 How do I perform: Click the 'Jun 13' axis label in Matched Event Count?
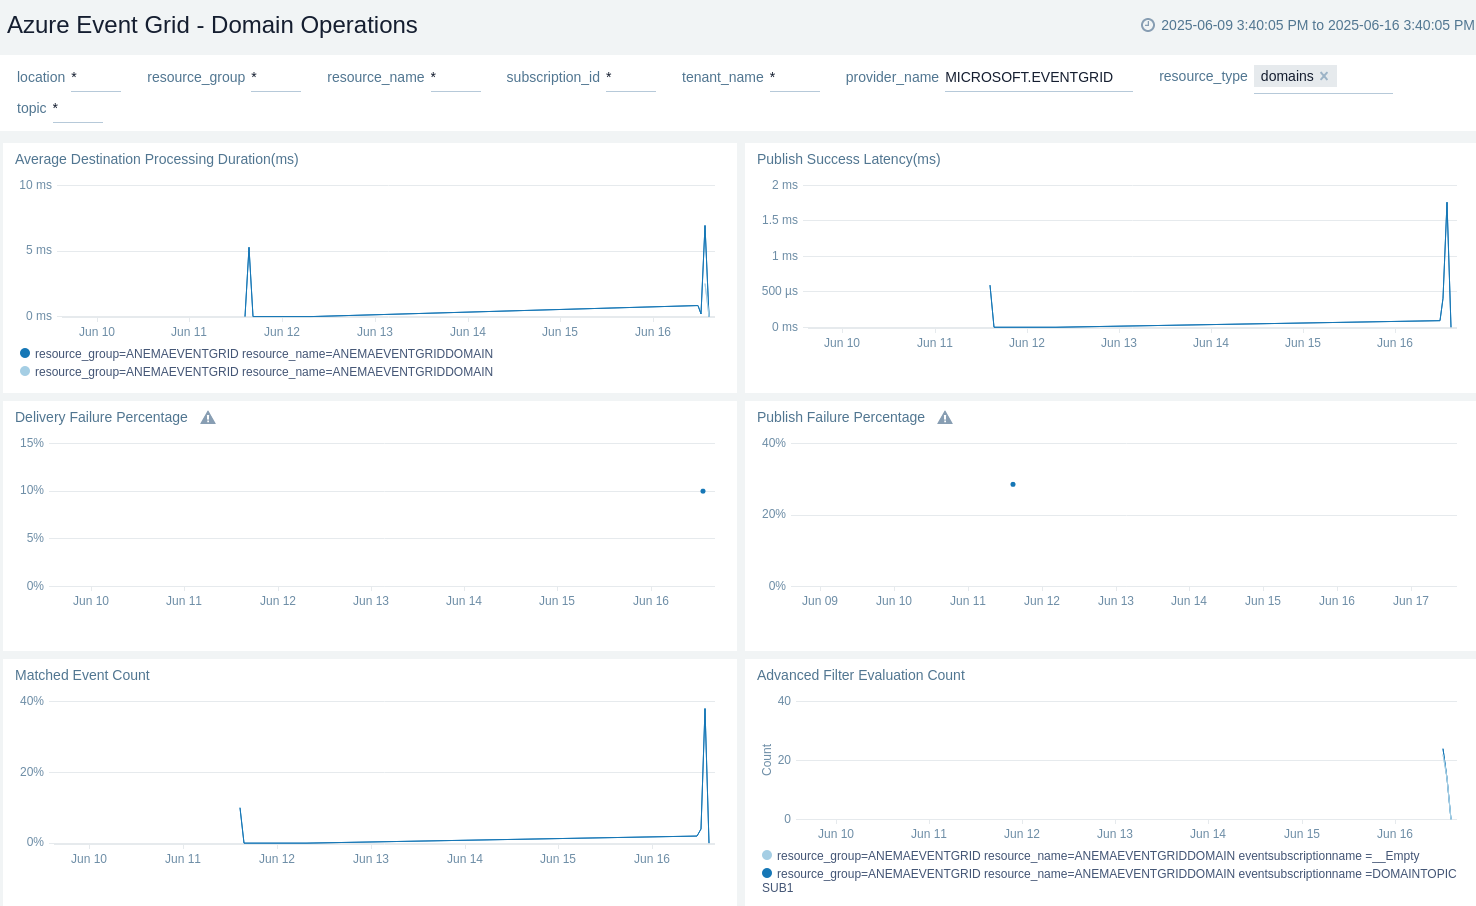click(x=371, y=859)
